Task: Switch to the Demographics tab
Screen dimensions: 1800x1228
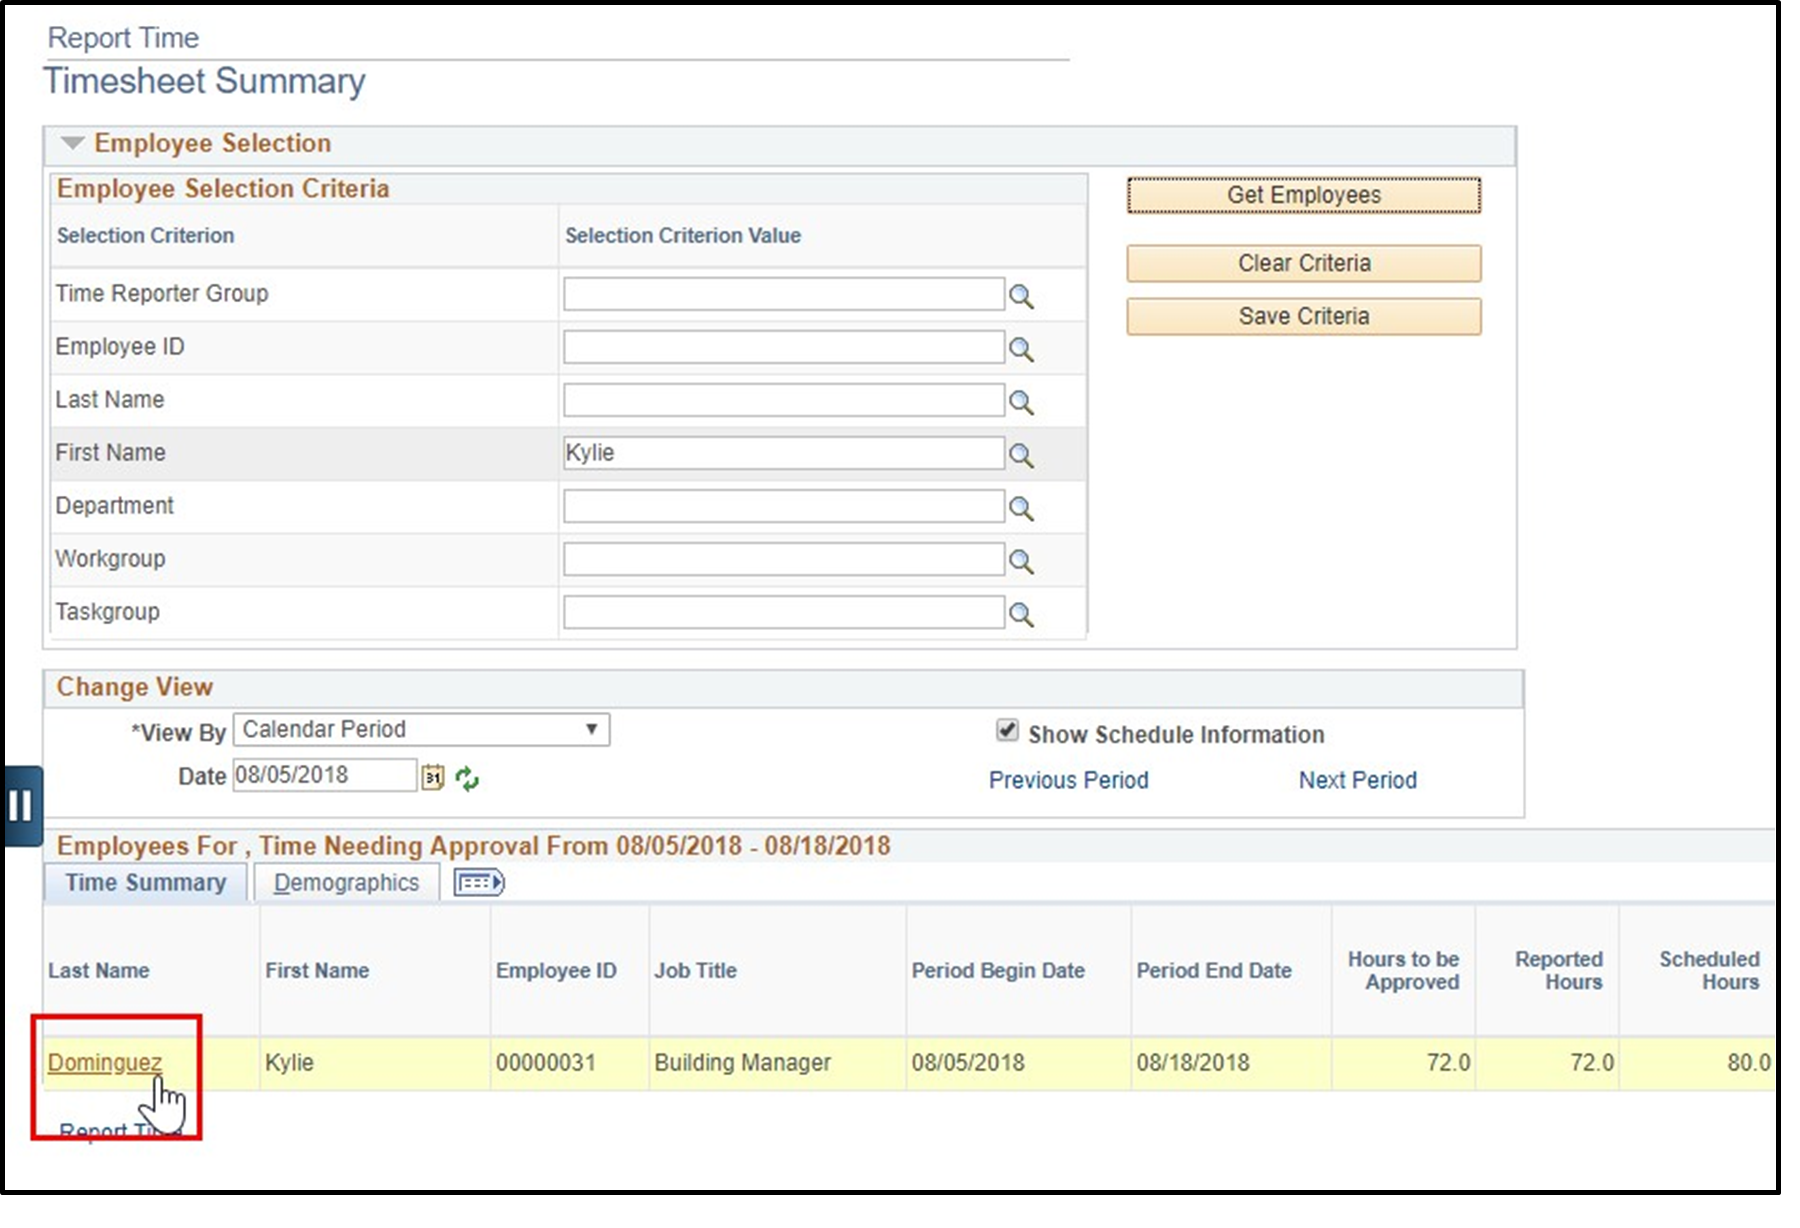Action: click(x=347, y=883)
